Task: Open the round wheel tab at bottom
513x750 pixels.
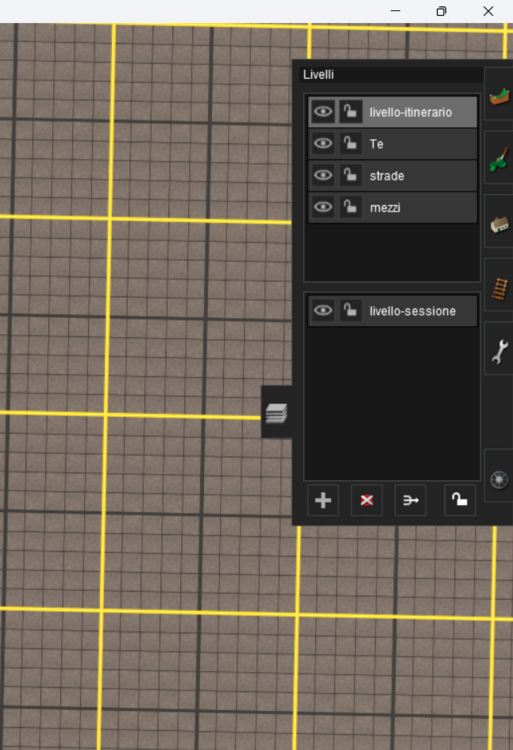Action: coord(499,476)
